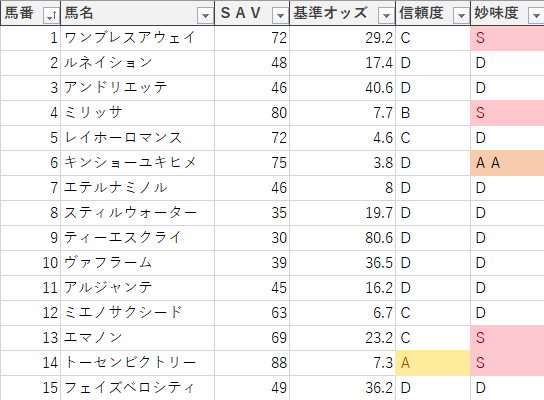The height and width of the screenshot is (400, 544).
Task: Open the 馬番 column sort filter button
Action: coord(51,15)
